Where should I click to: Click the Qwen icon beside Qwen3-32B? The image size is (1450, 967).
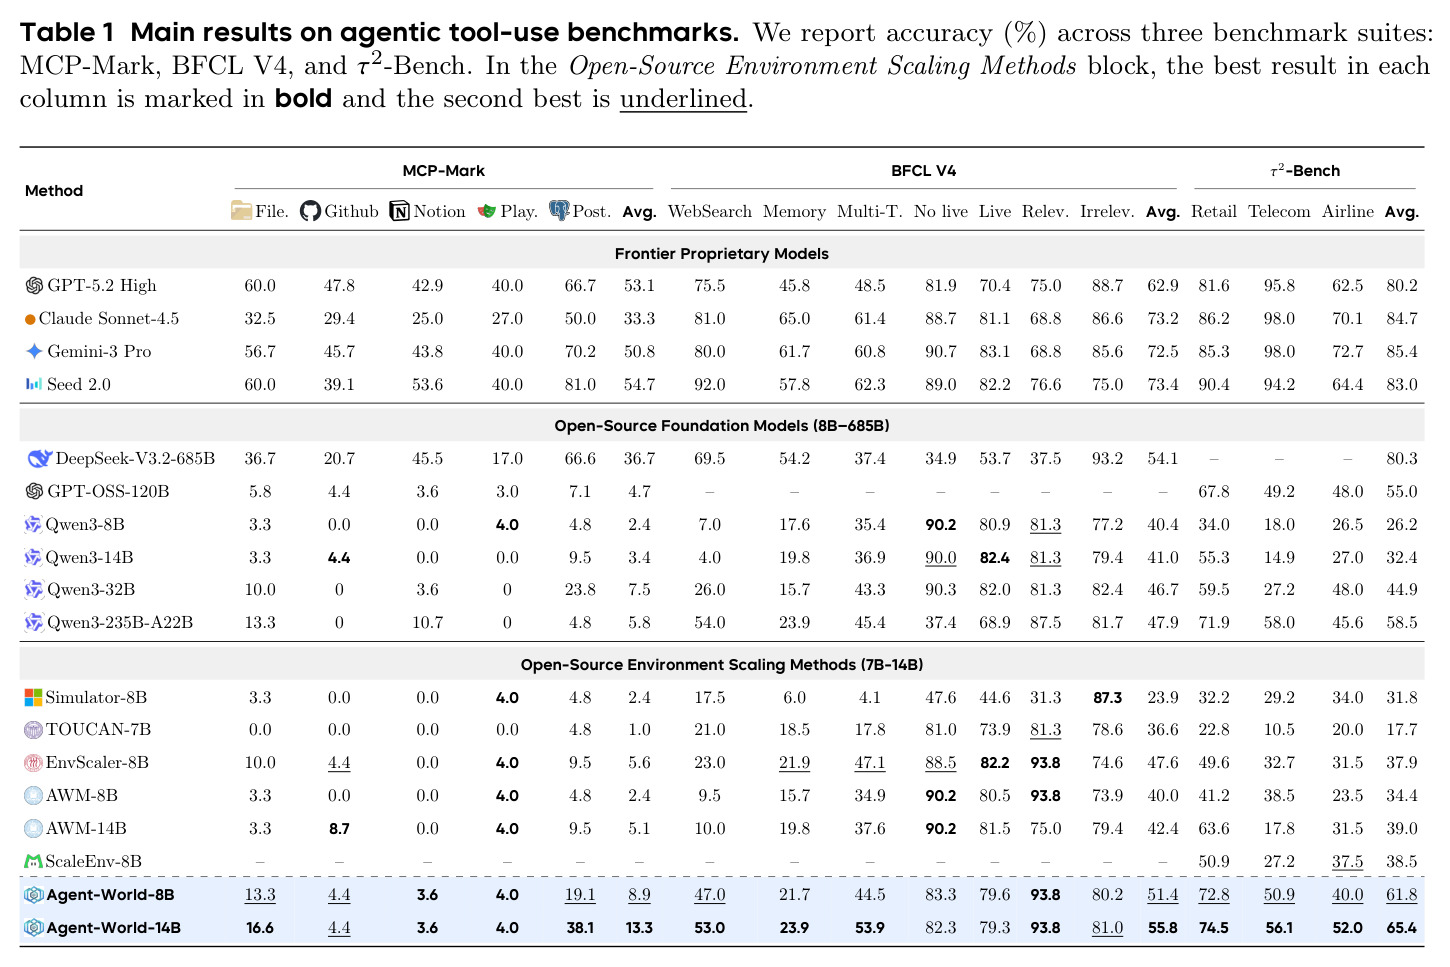tap(33, 590)
